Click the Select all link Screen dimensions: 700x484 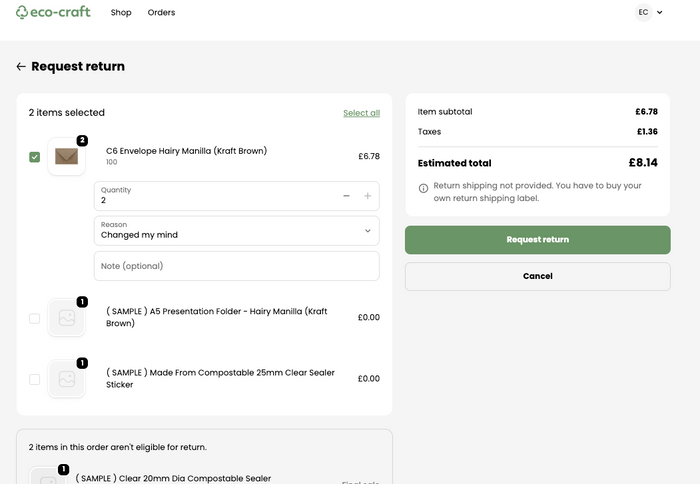361,113
